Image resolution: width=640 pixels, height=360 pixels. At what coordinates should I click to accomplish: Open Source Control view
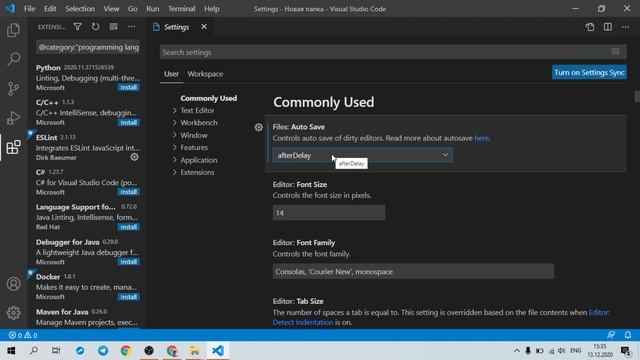13,88
